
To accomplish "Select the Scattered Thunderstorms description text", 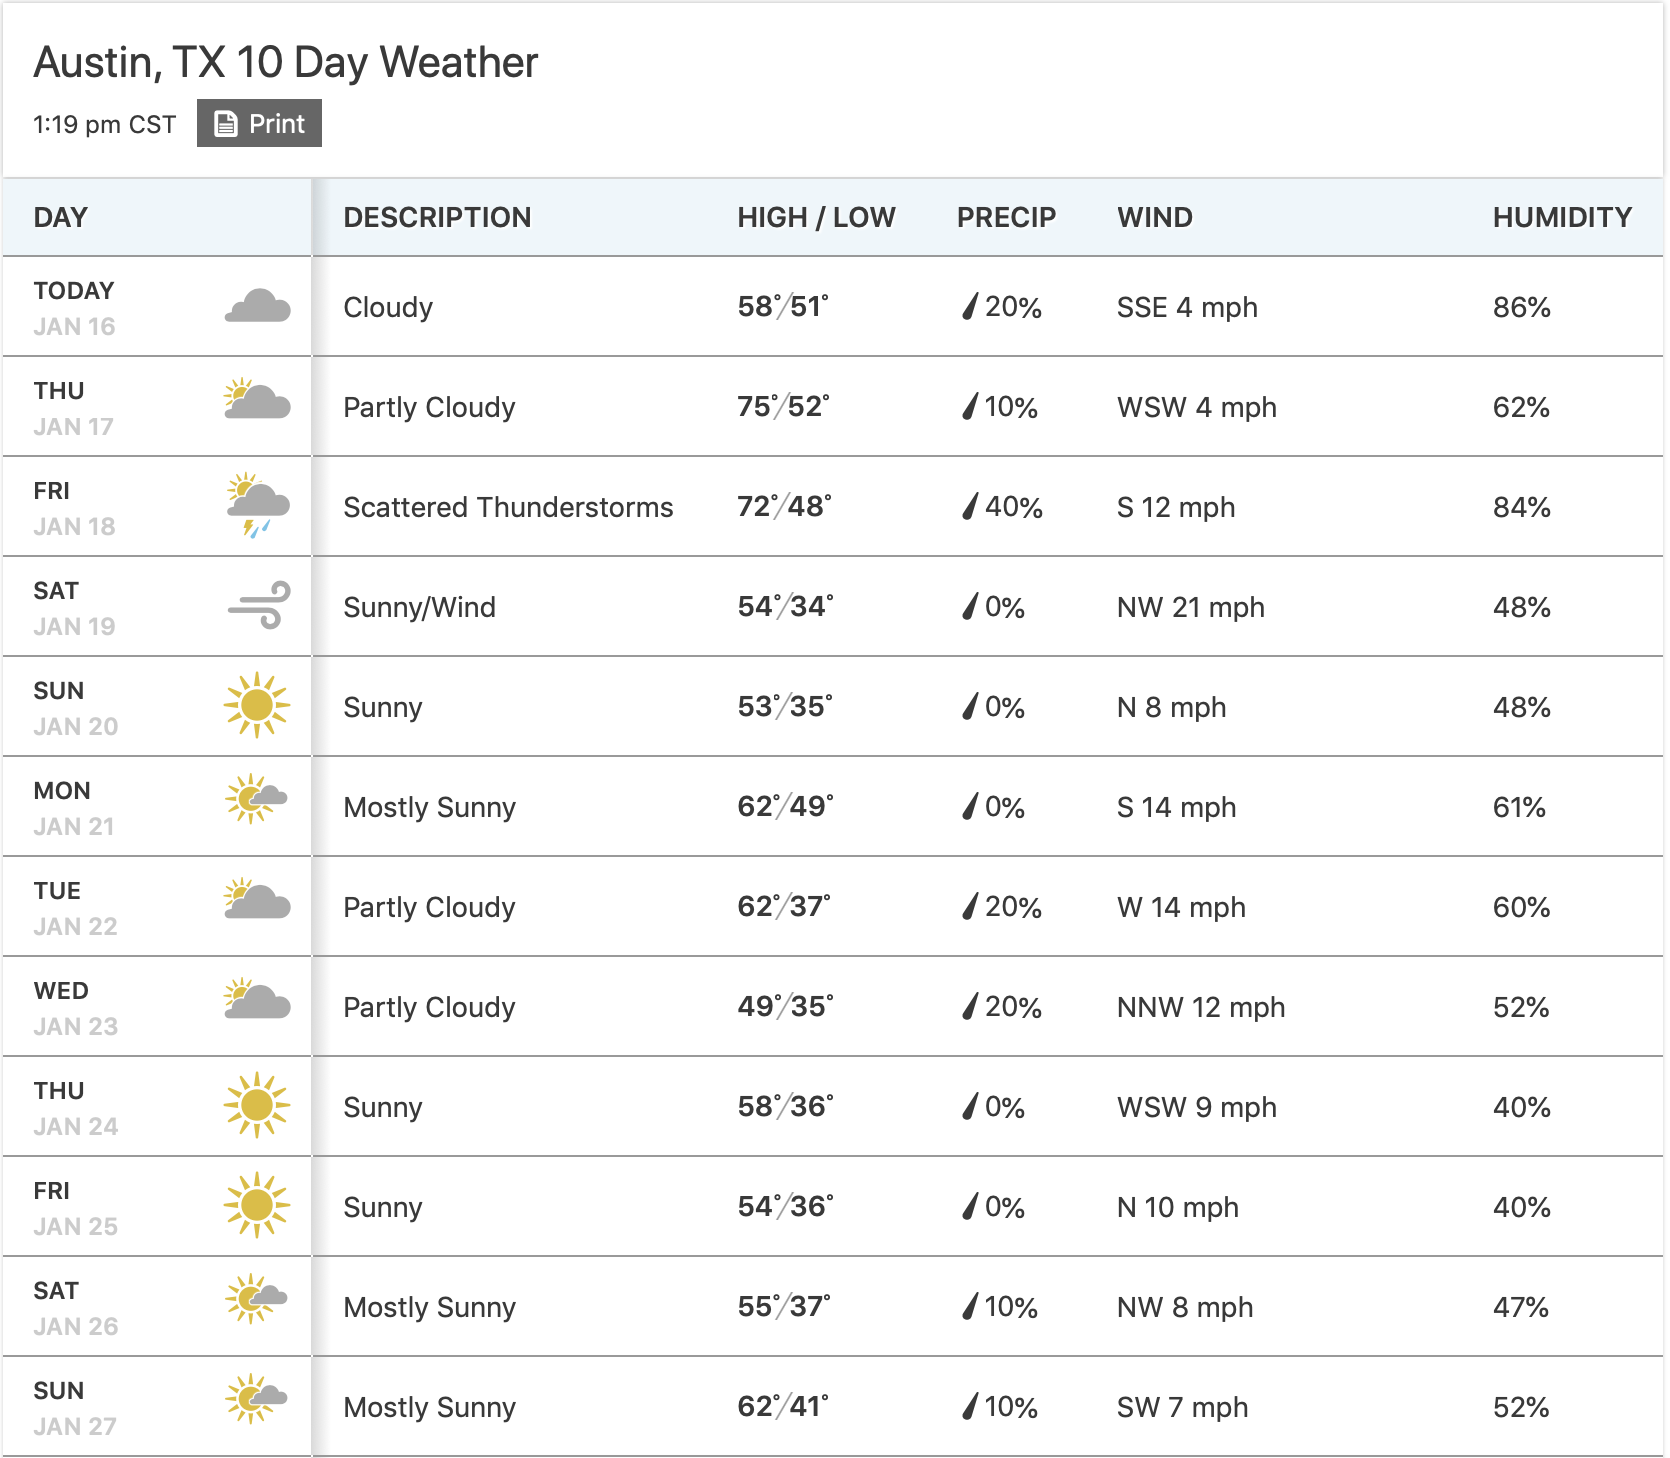I will (508, 507).
